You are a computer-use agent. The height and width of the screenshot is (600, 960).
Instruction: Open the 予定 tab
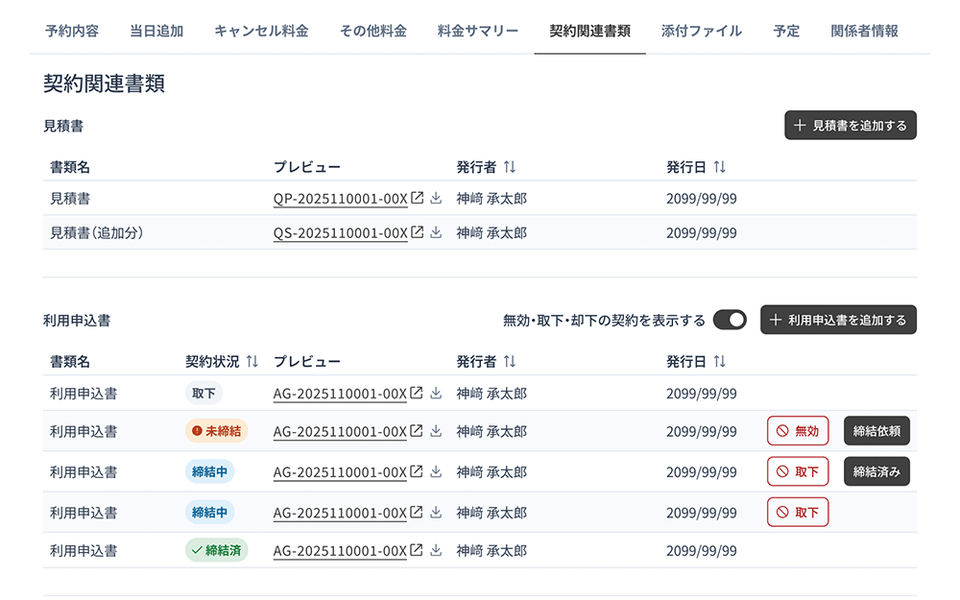click(787, 31)
